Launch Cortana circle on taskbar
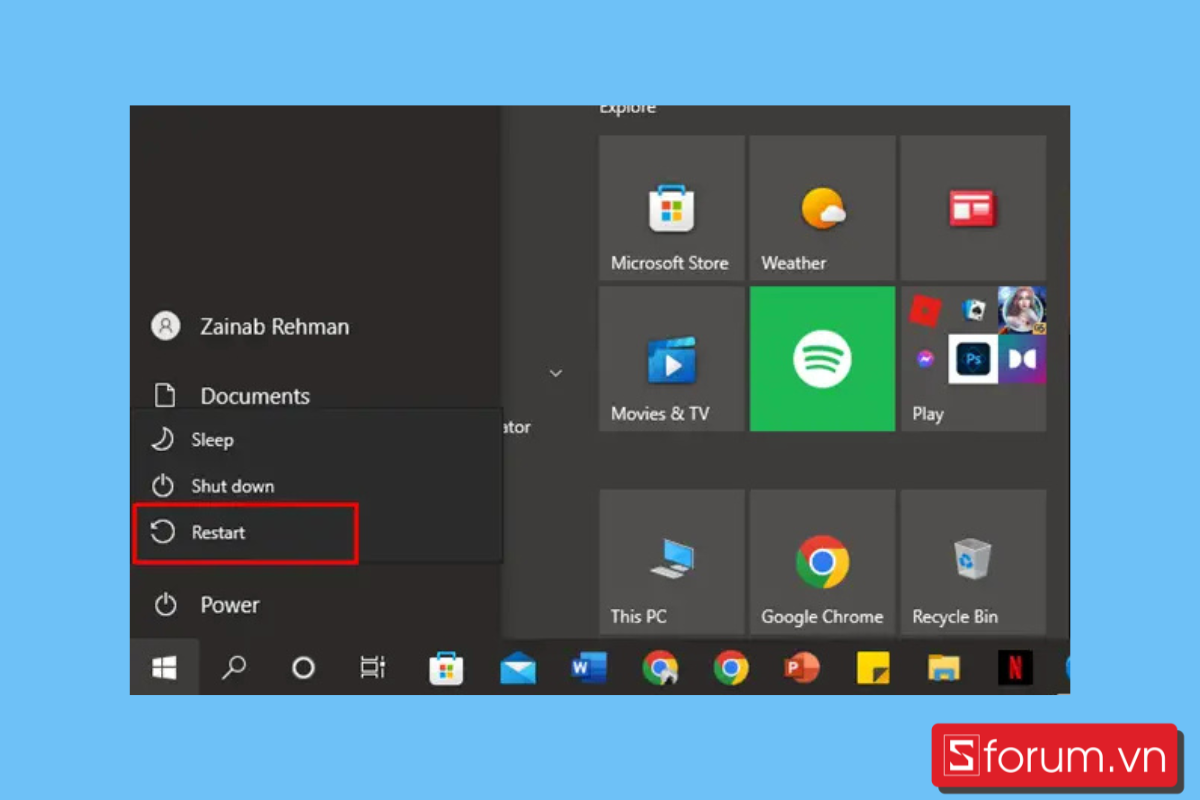 (x=303, y=668)
